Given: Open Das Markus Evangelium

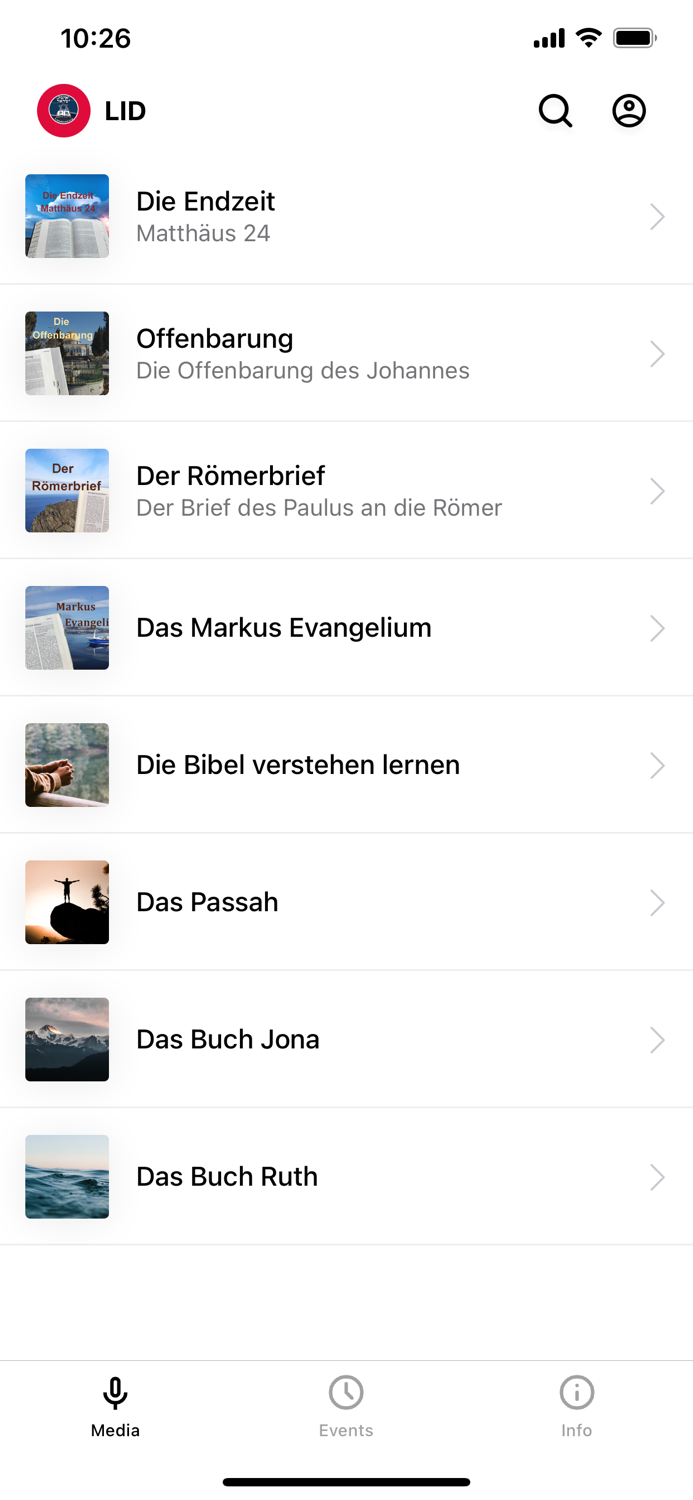Looking at the screenshot, I should [x=284, y=628].
